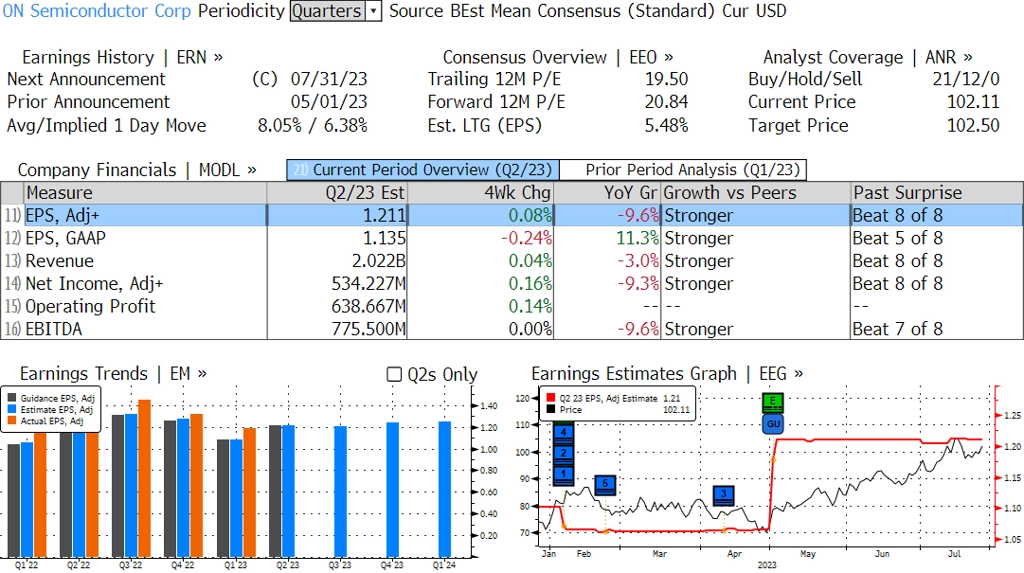Click the Measure column header
Screen dimensions: 1024x573
pos(145,193)
